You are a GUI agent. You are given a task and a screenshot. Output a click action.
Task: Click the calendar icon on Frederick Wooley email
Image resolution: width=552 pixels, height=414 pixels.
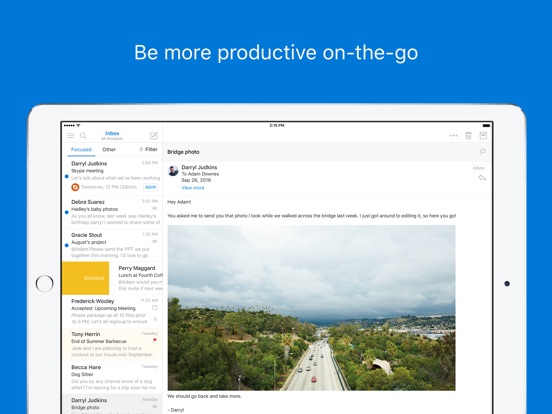[155, 308]
